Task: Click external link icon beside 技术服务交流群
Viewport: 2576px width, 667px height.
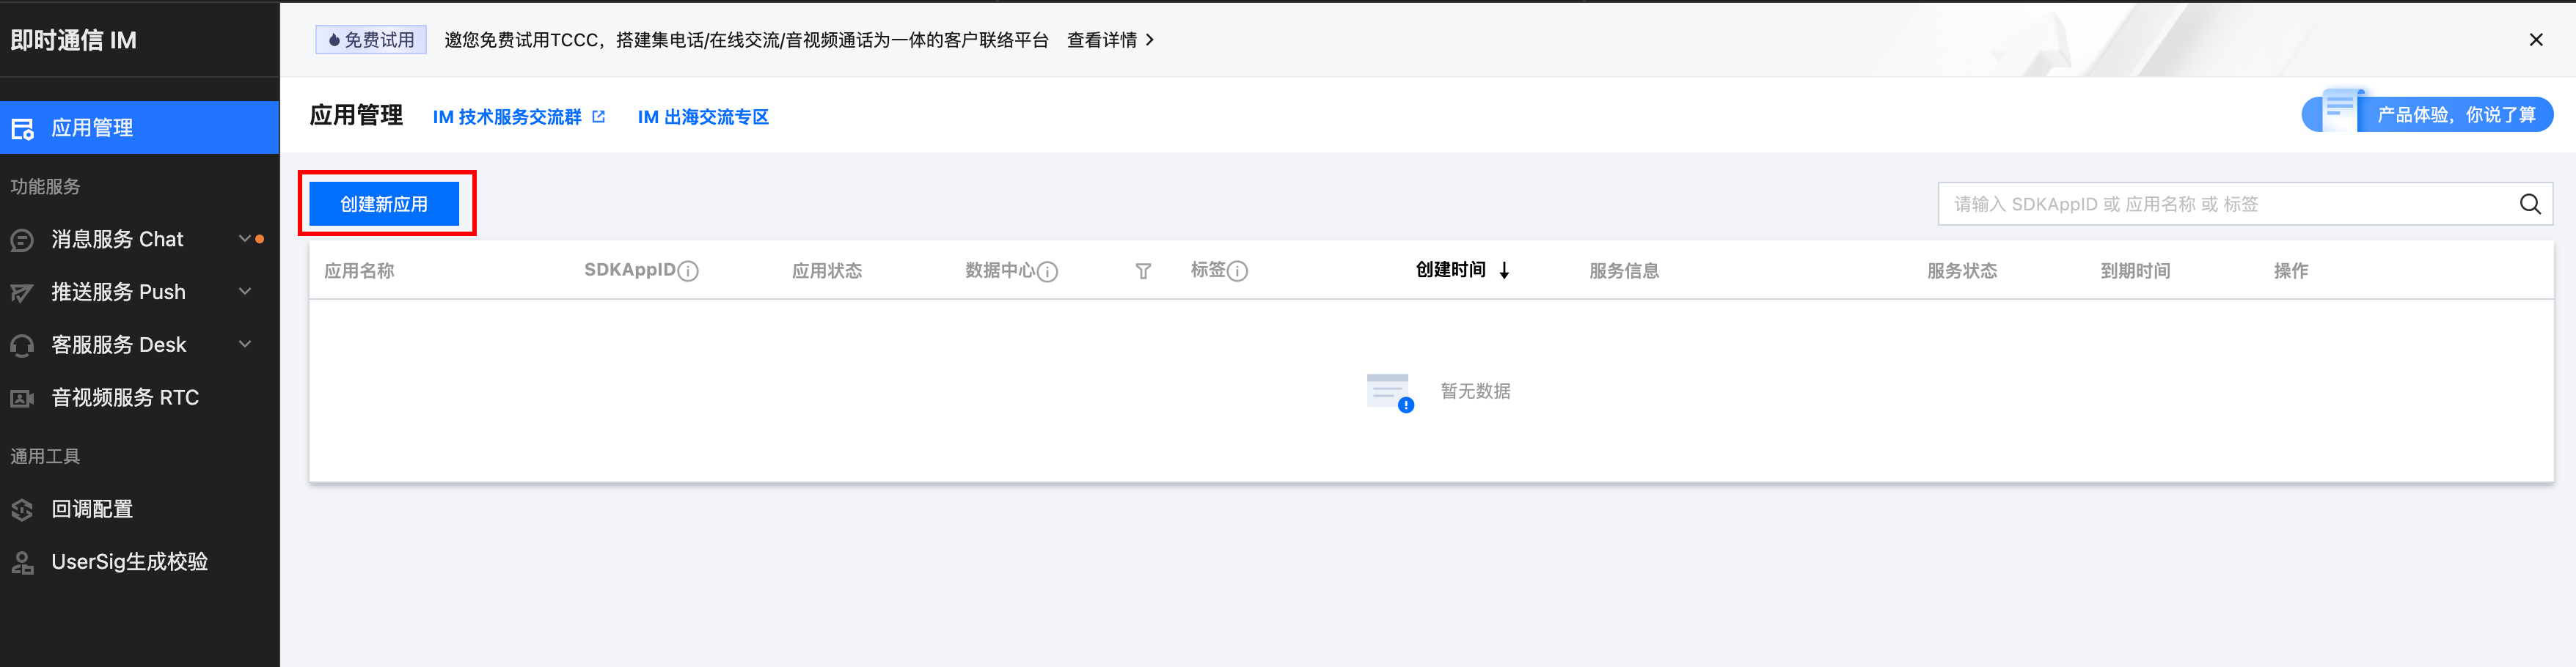Action: coord(599,117)
